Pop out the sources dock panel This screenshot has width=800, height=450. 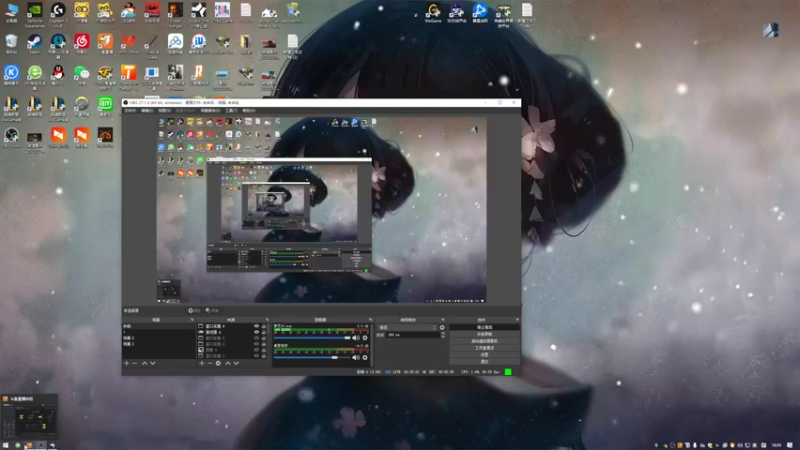[267, 320]
